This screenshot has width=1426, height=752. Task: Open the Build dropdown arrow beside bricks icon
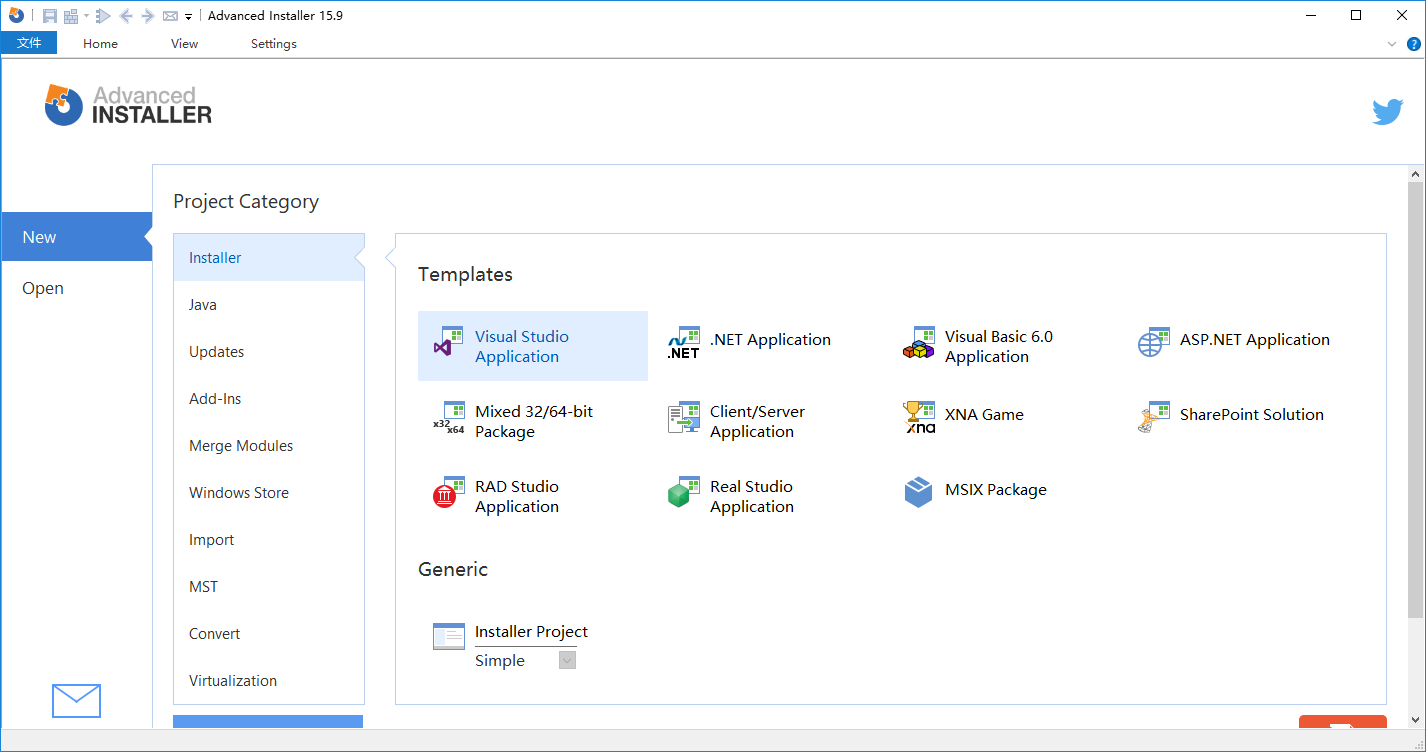click(x=87, y=16)
